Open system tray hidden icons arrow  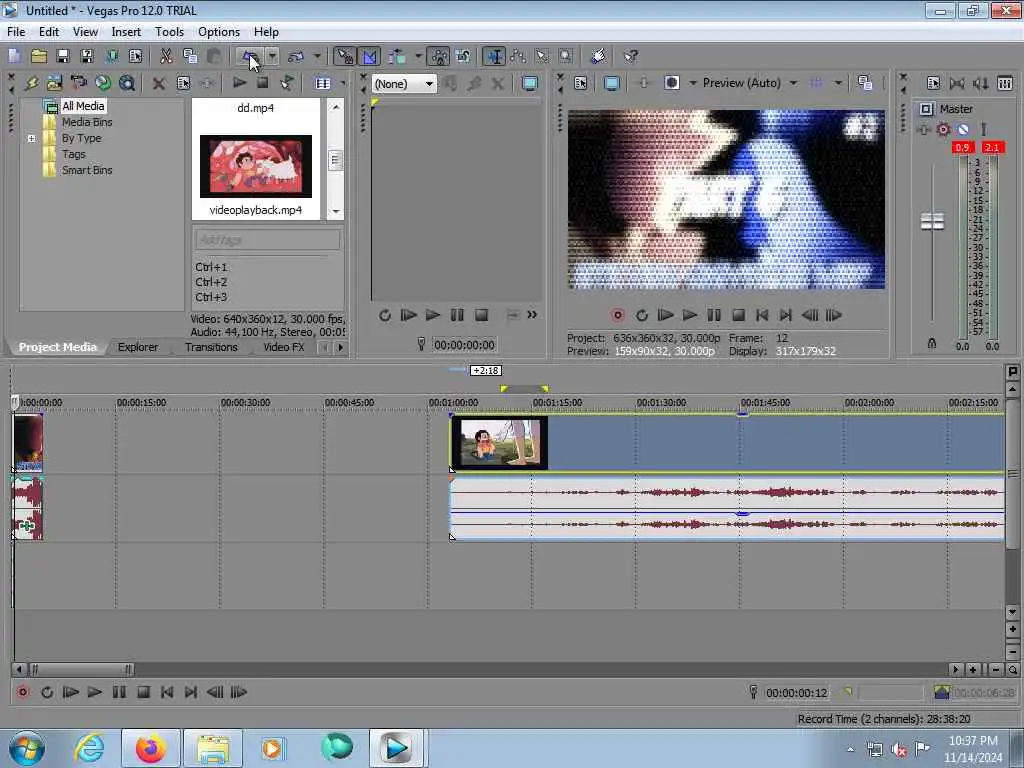pos(850,749)
